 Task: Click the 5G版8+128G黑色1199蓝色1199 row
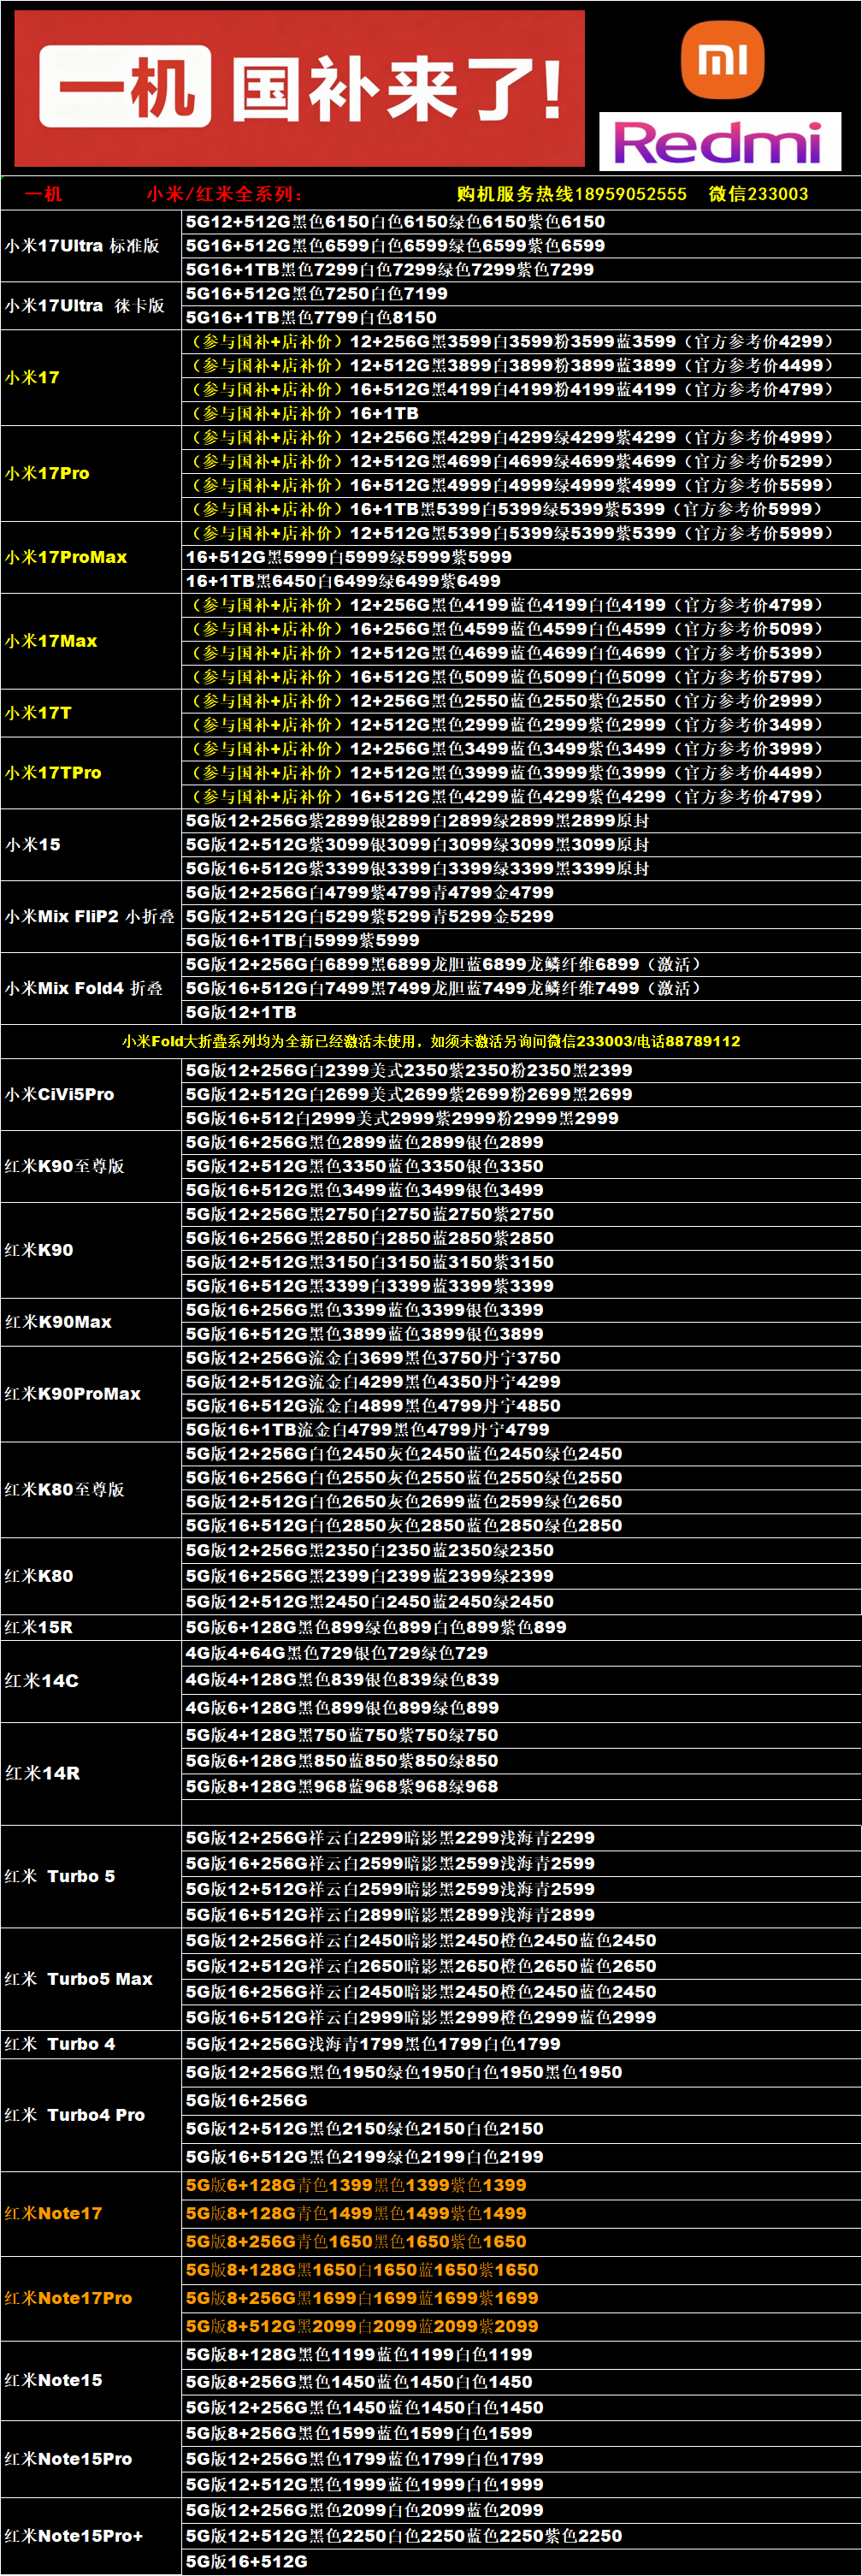(x=521, y=2357)
